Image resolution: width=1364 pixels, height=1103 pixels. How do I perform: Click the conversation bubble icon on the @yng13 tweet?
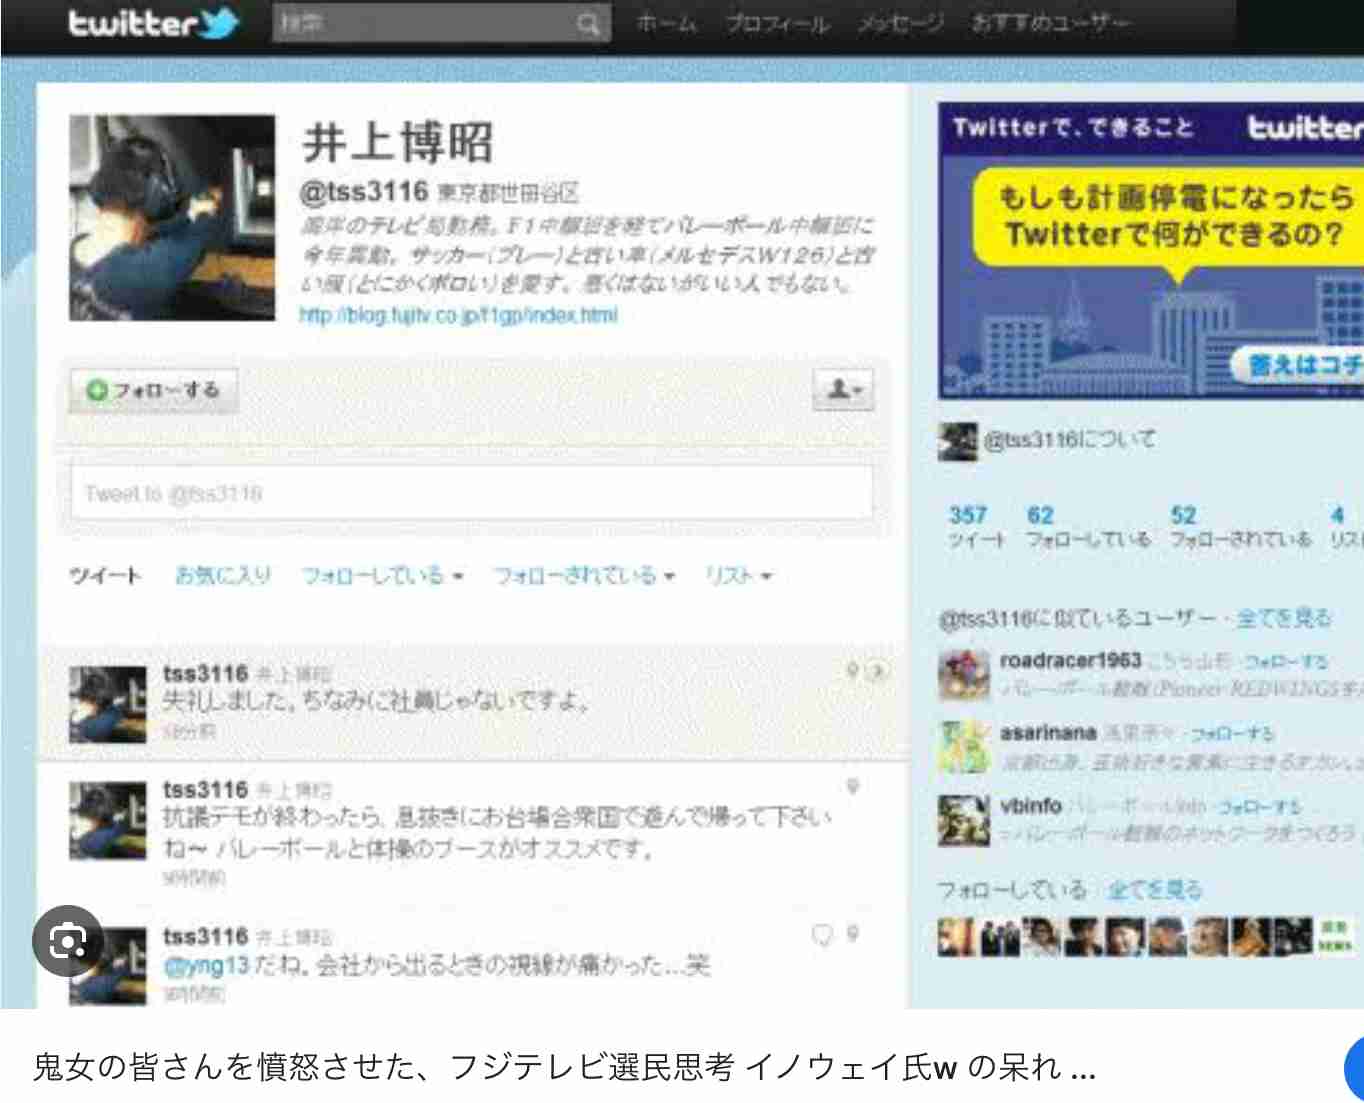[822, 935]
